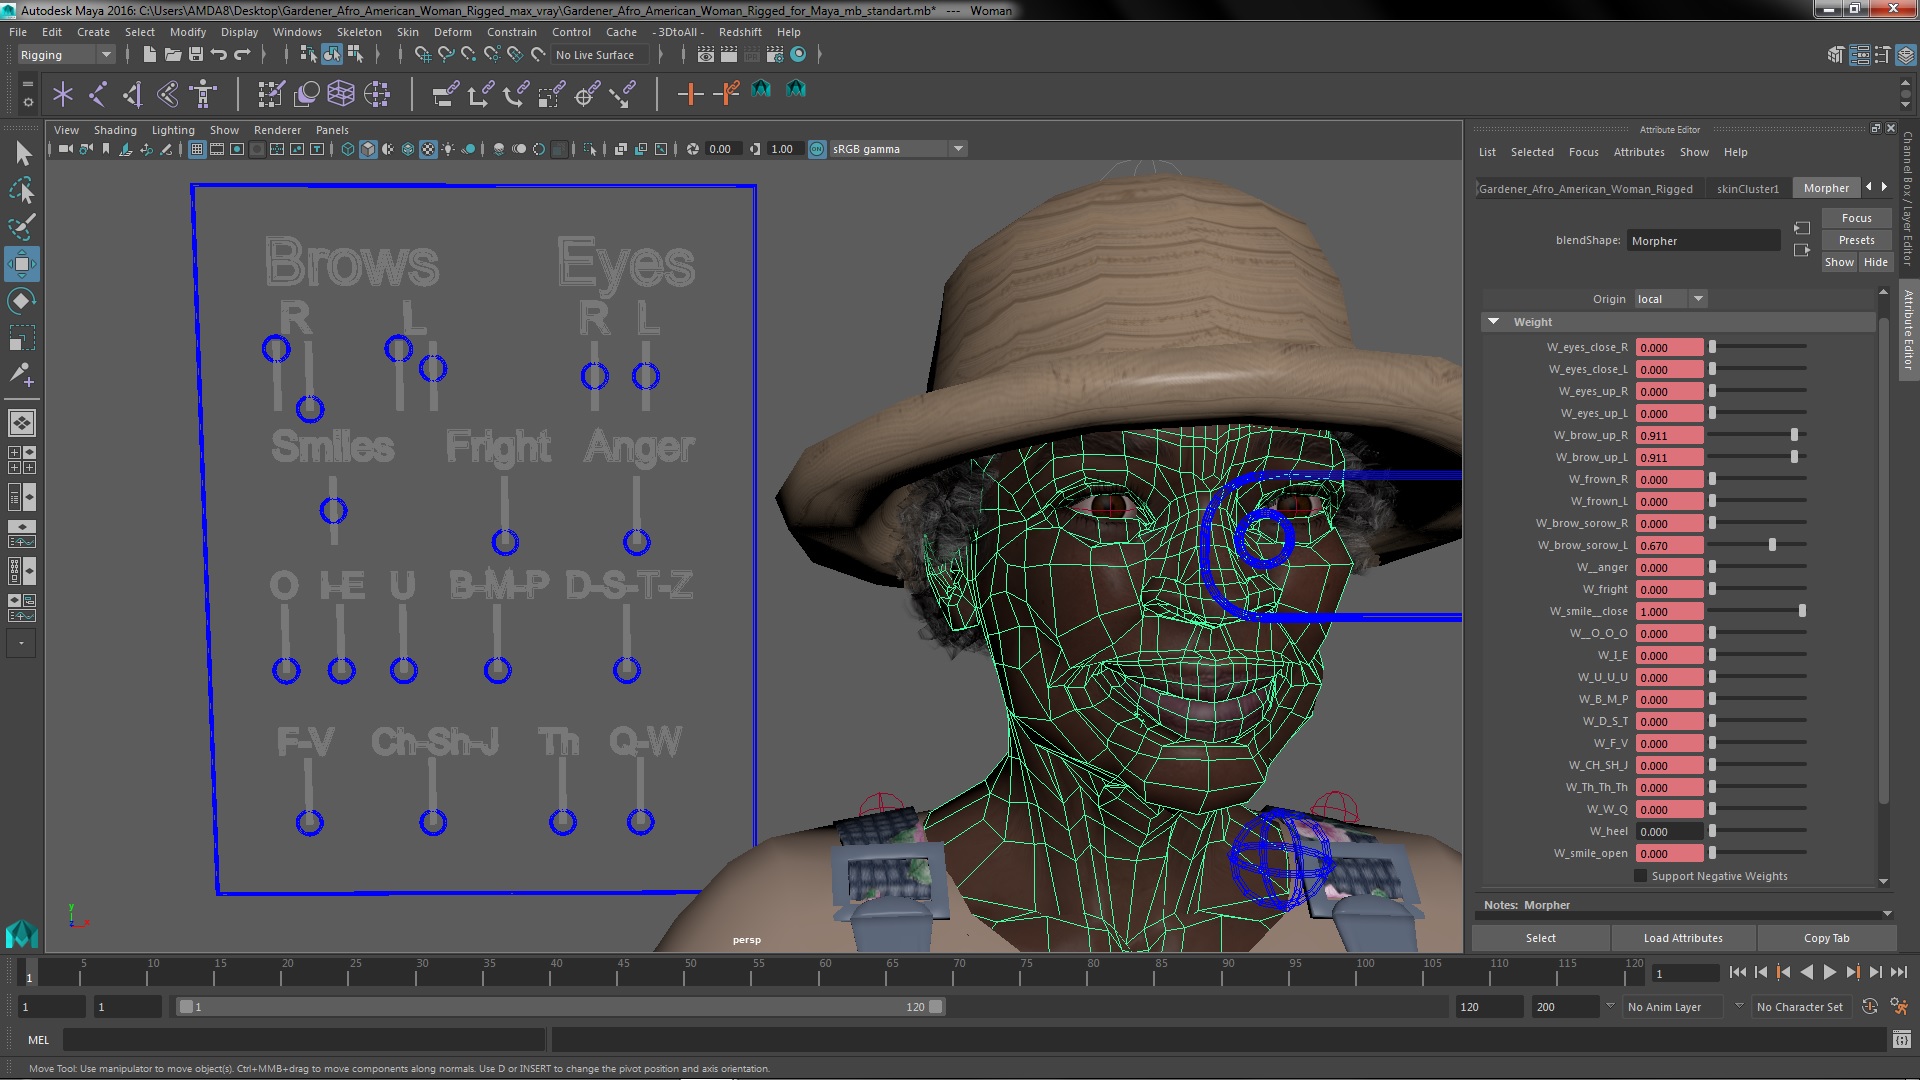Click the play forward button
The height and width of the screenshot is (1080, 1920).
[1829, 972]
